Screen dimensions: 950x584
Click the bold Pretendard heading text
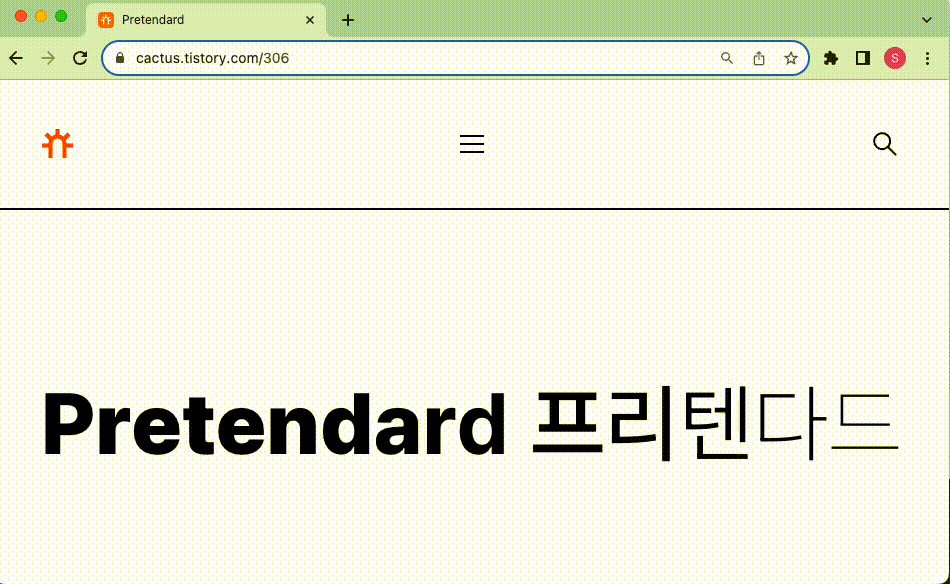coord(274,424)
